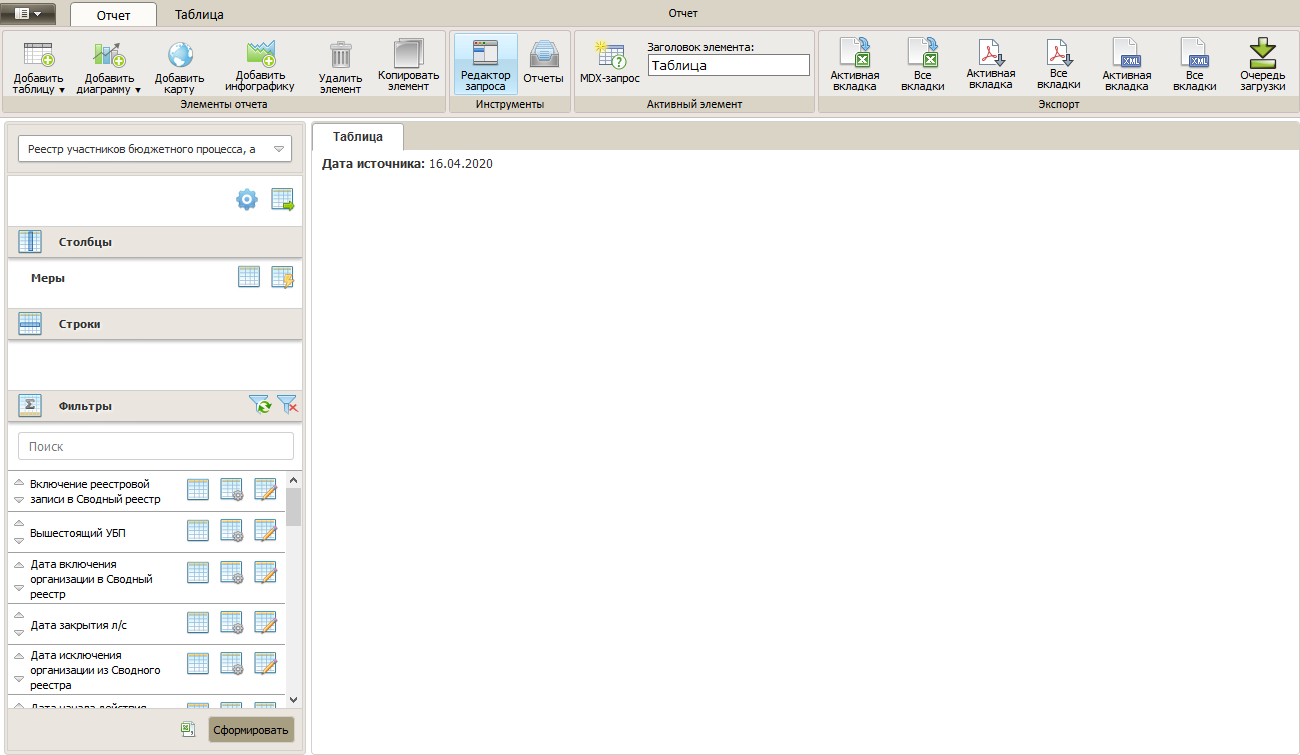1300x755 pixels.
Task: Move Вышестоящий УБП filter up
Action: coord(18,523)
